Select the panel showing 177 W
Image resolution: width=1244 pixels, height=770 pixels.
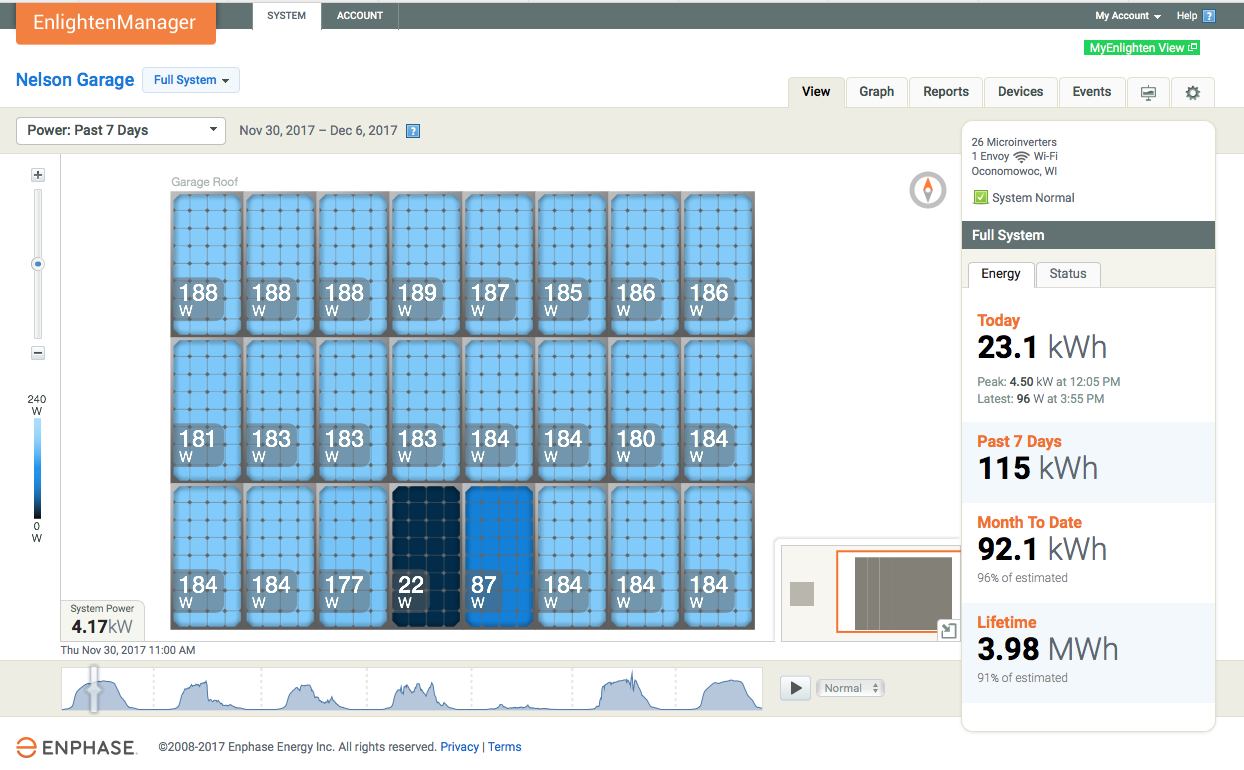click(x=353, y=557)
